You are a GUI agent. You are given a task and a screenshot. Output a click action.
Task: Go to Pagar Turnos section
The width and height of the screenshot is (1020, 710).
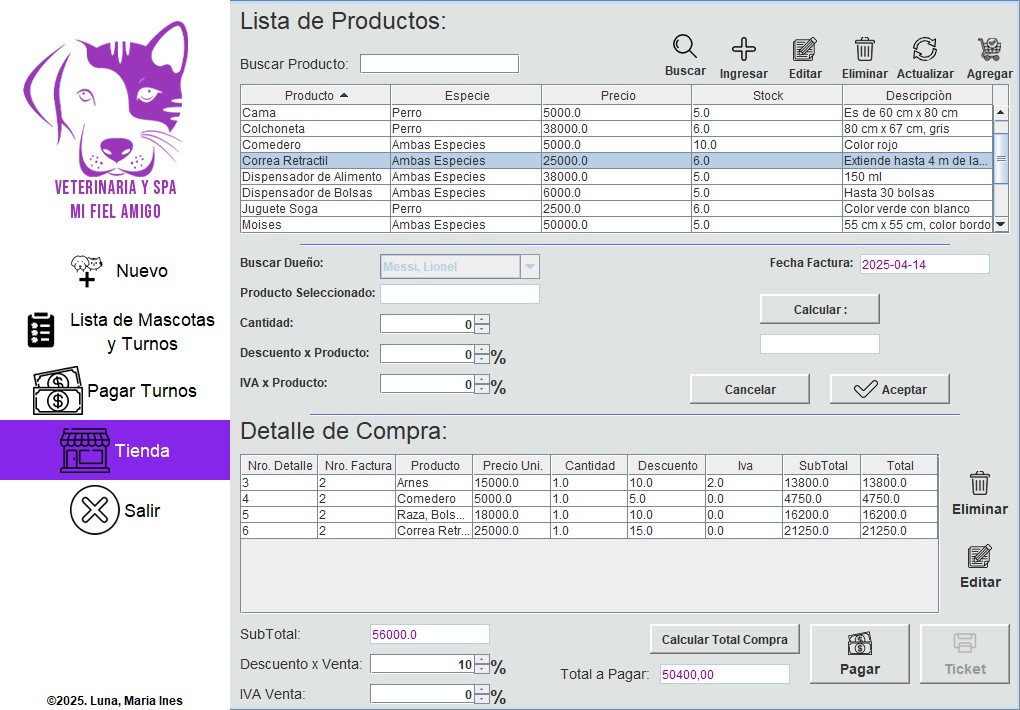tap(114, 390)
